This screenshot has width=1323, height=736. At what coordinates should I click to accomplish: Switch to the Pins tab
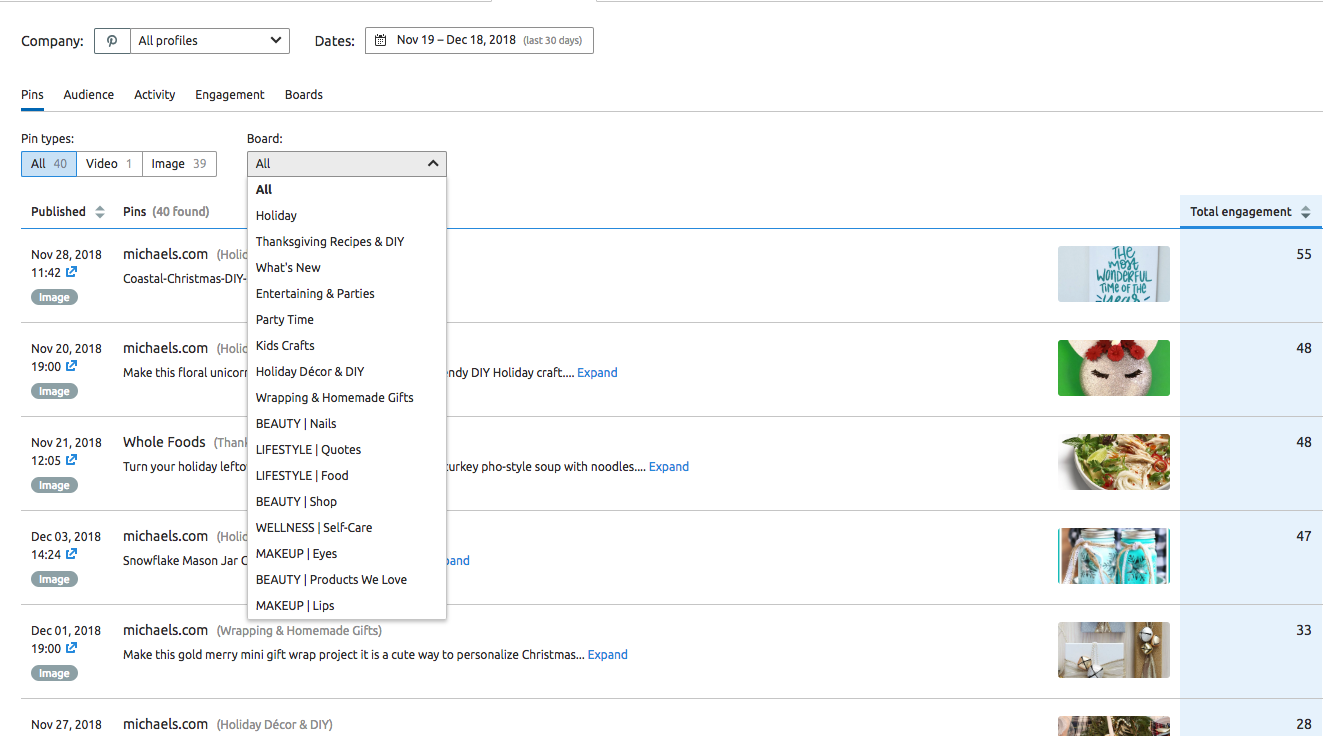pyautogui.click(x=32, y=95)
